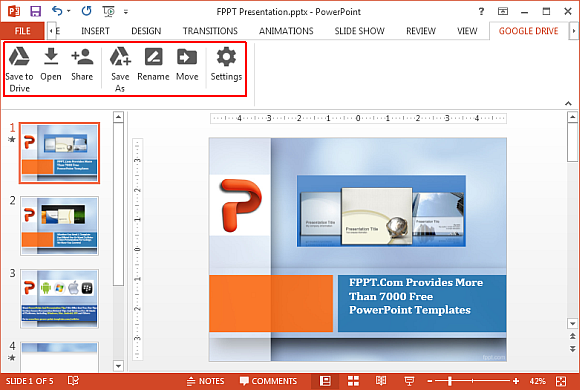This screenshot has height=390, width=580.
Task: Switch to Normal view
Action: coord(325,381)
